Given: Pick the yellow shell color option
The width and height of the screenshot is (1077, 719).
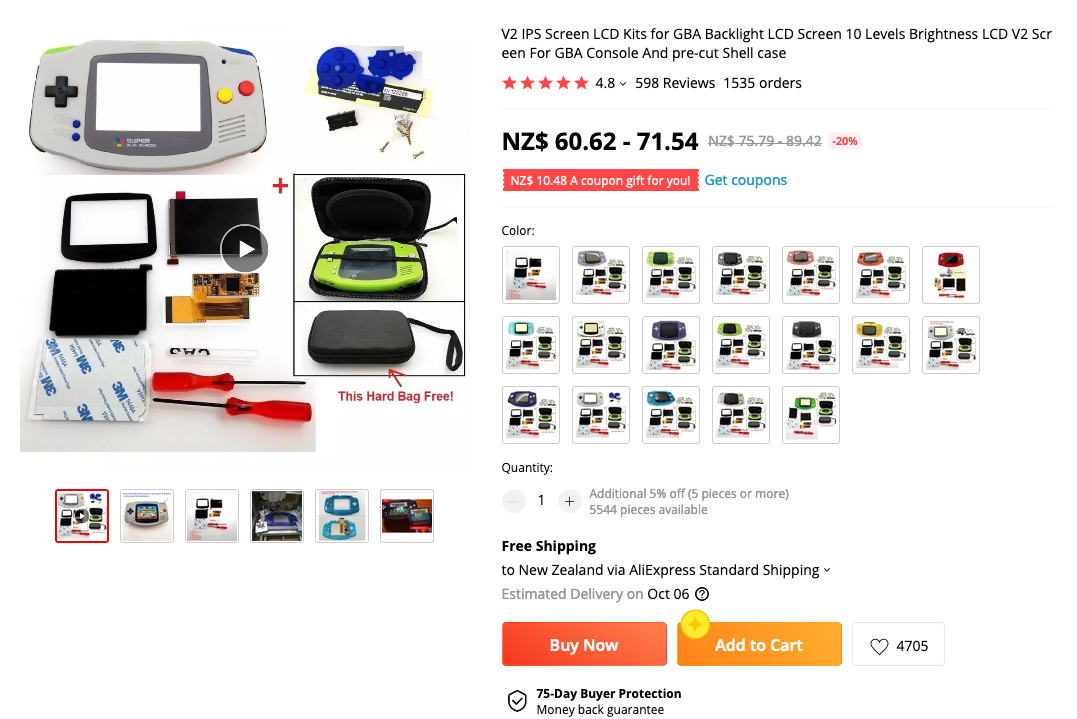Looking at the screenshot, I should 881,345.
